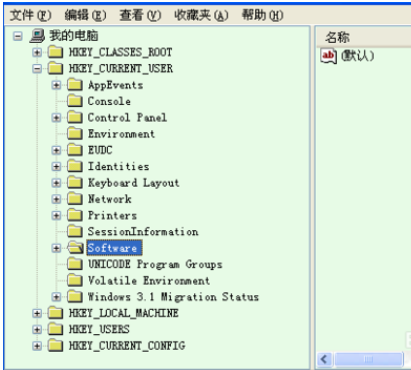Select the 我的电脑 label

pyautogui.click(x=74, y=36)
